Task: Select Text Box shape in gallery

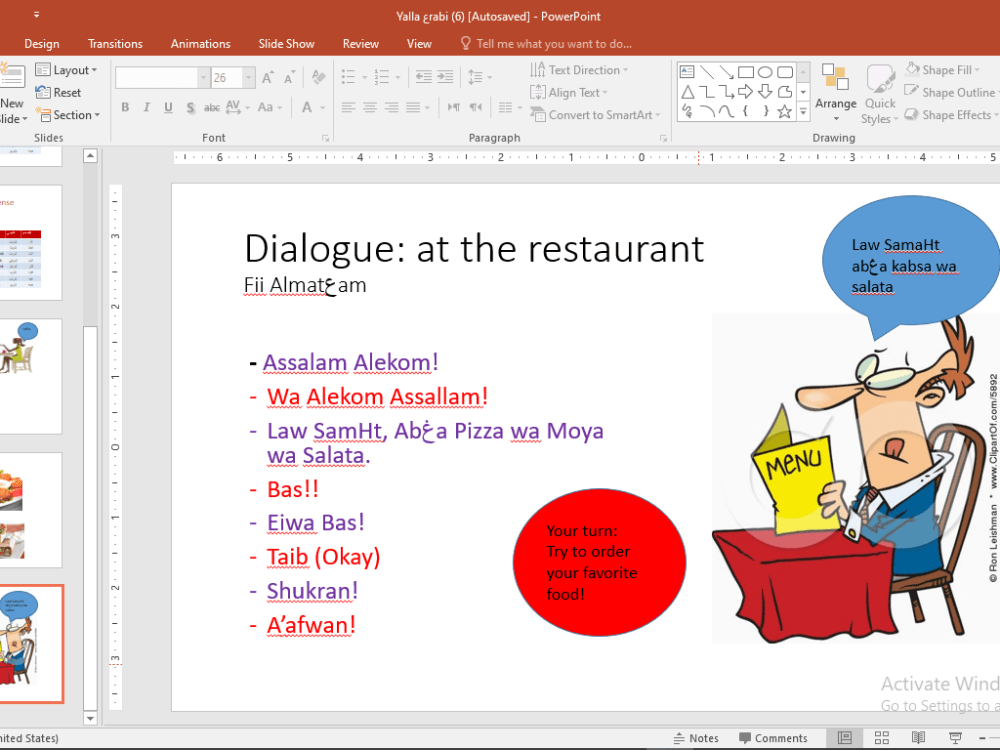Action: (x=687, y=71)
